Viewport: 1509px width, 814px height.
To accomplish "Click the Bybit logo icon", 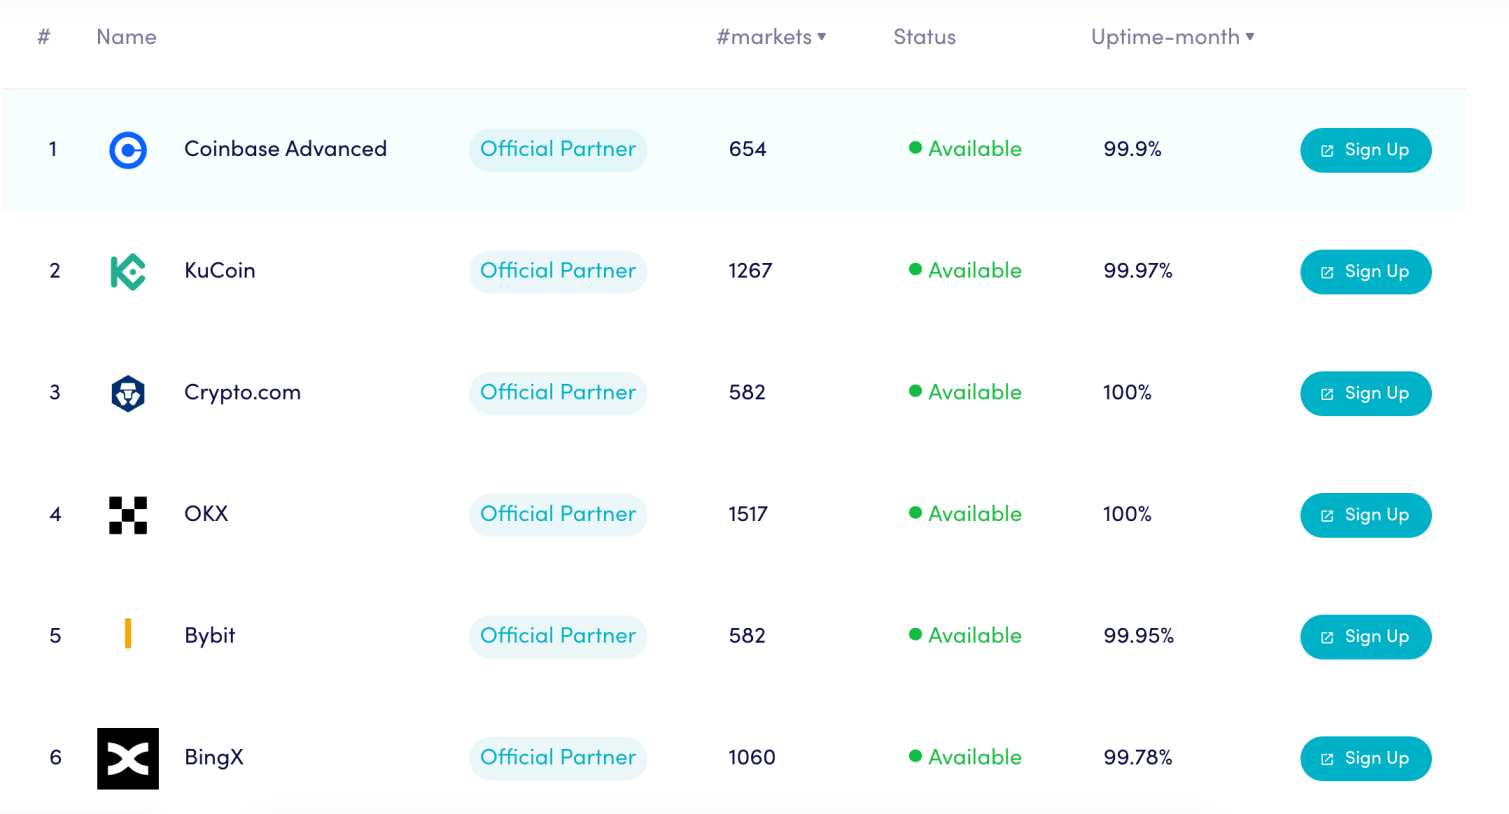I will point(128,634).
